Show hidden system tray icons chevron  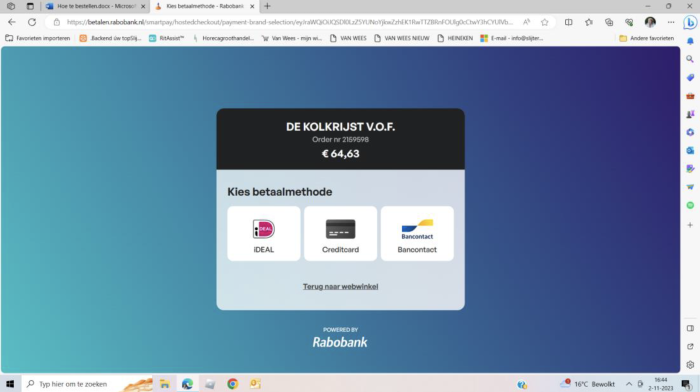point(629,384)
